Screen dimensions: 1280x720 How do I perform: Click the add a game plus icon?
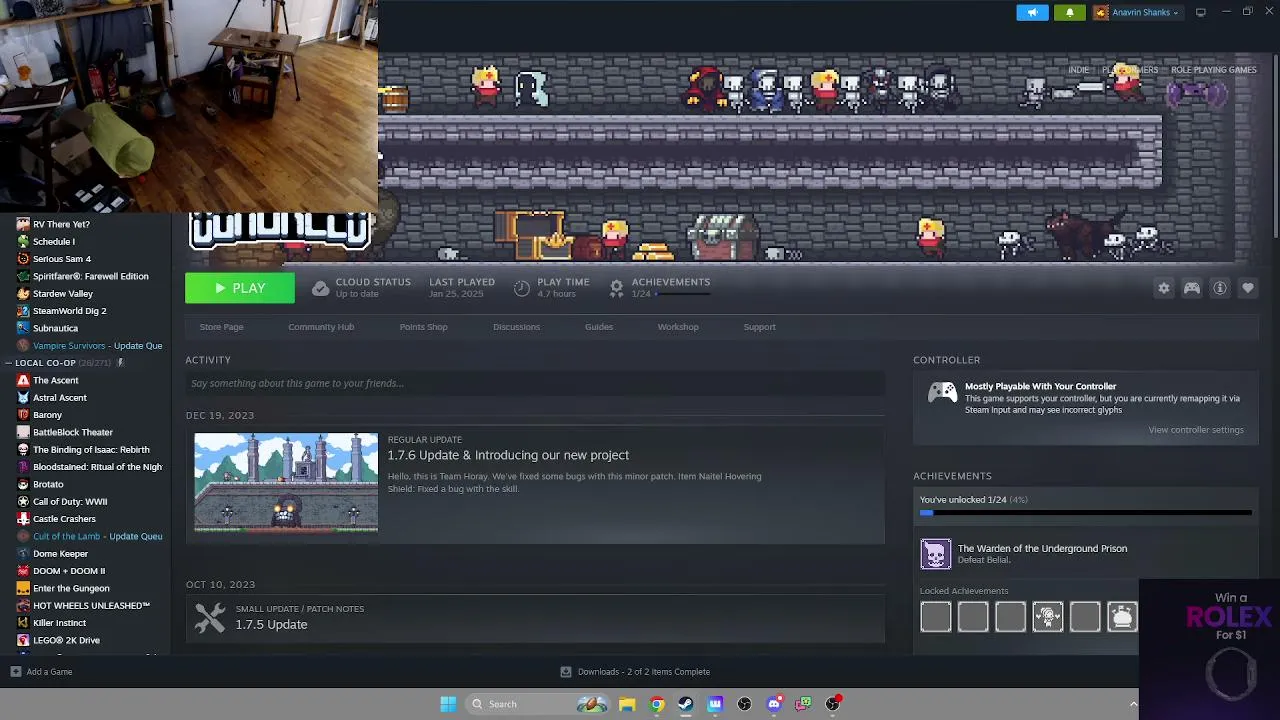coord(15,672)
